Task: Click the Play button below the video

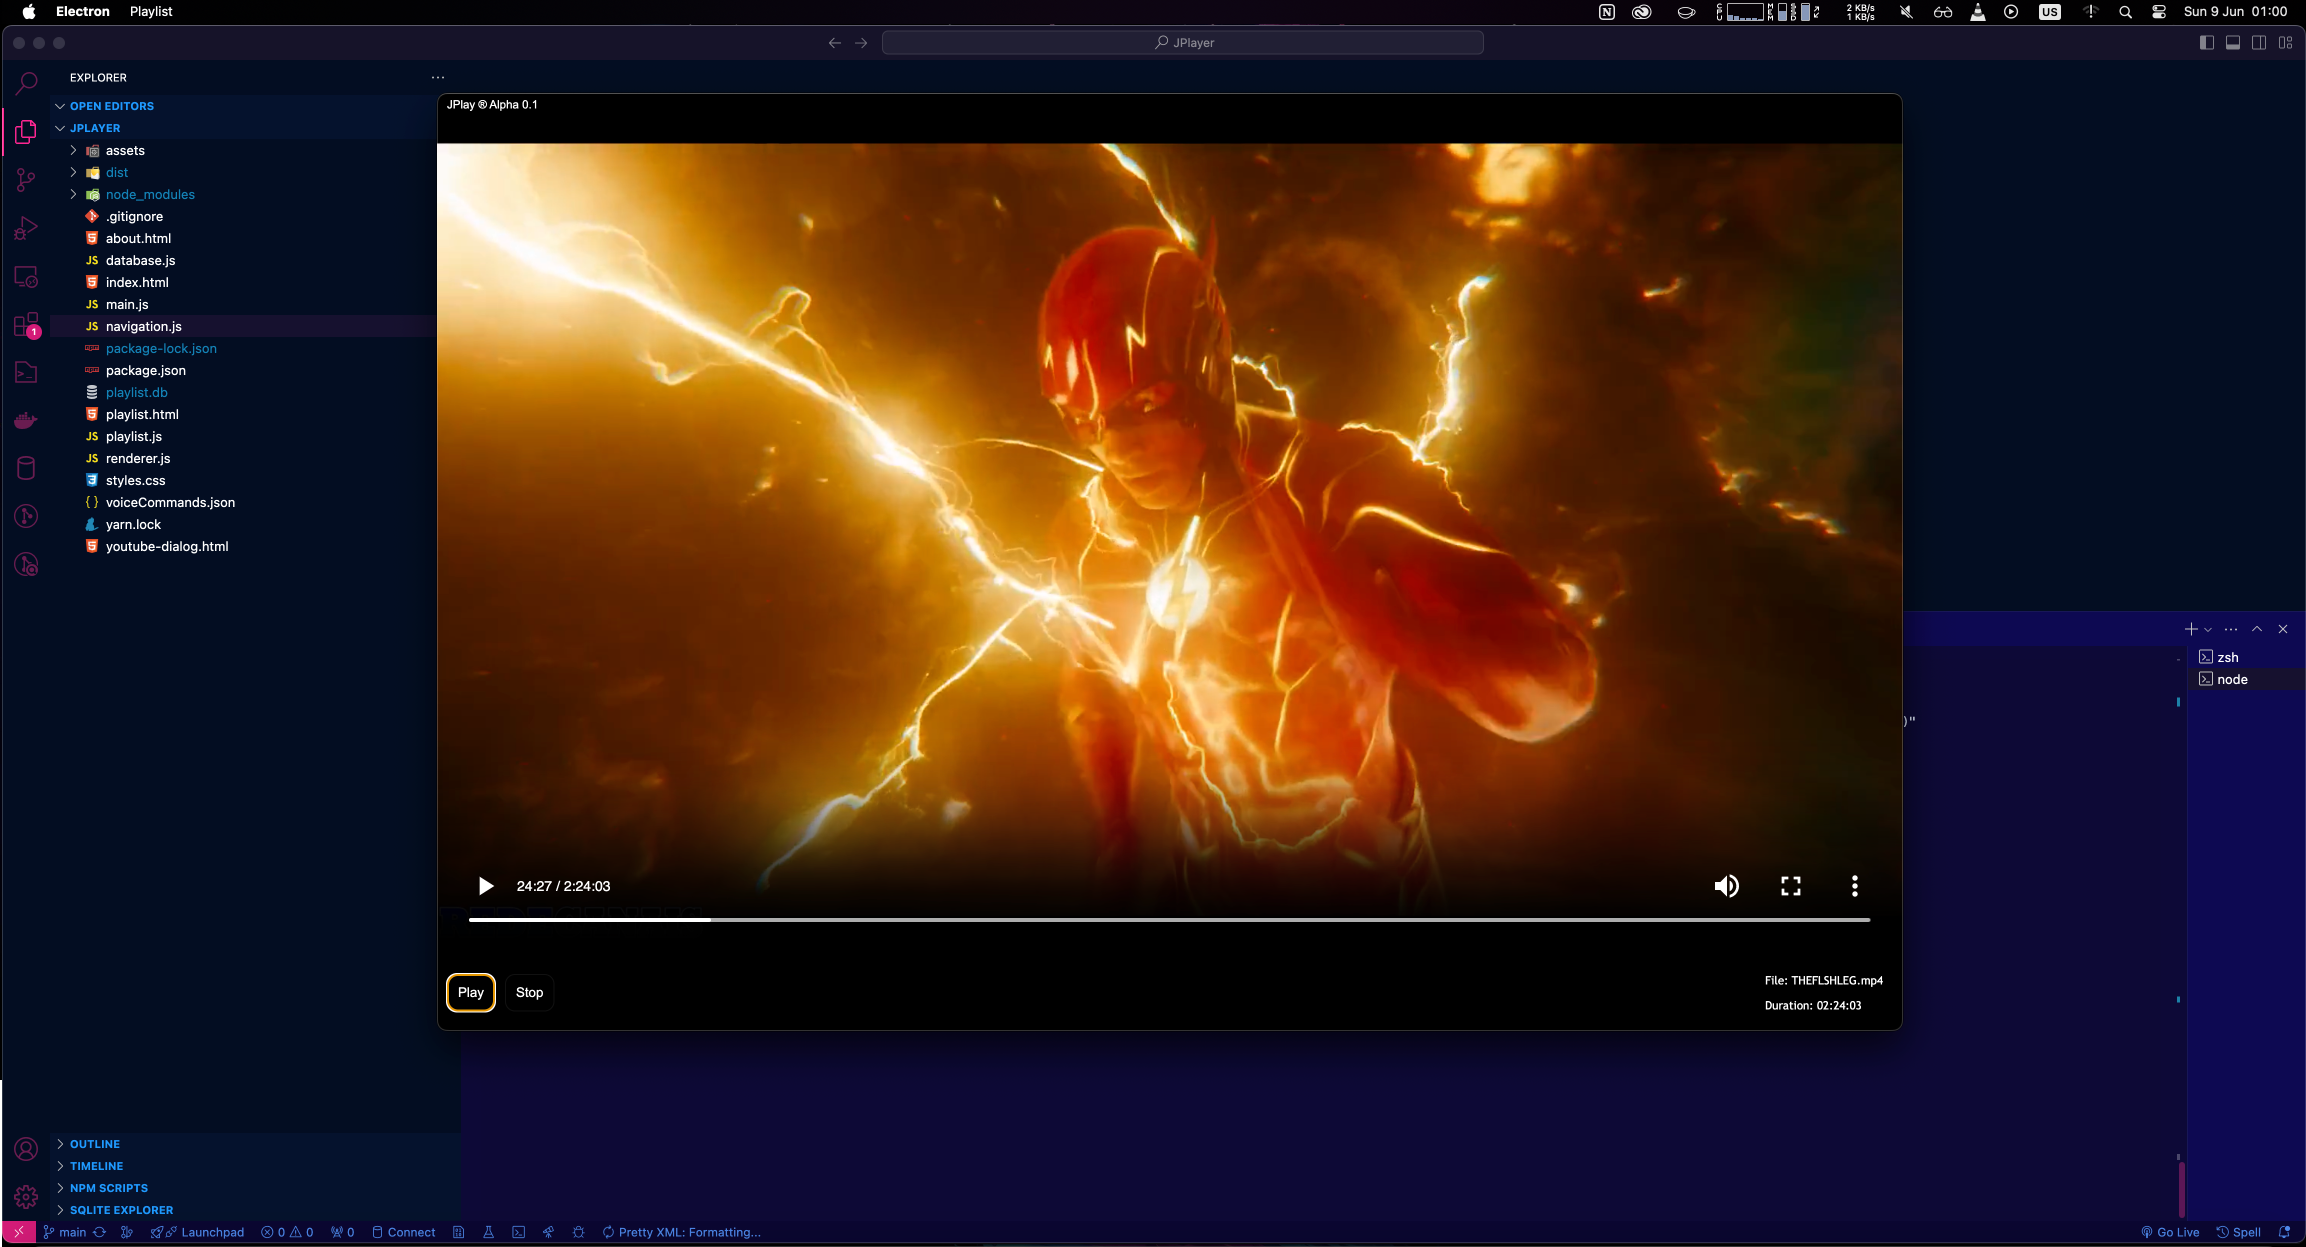Action: pyautogui.click(x=471, y=992)
